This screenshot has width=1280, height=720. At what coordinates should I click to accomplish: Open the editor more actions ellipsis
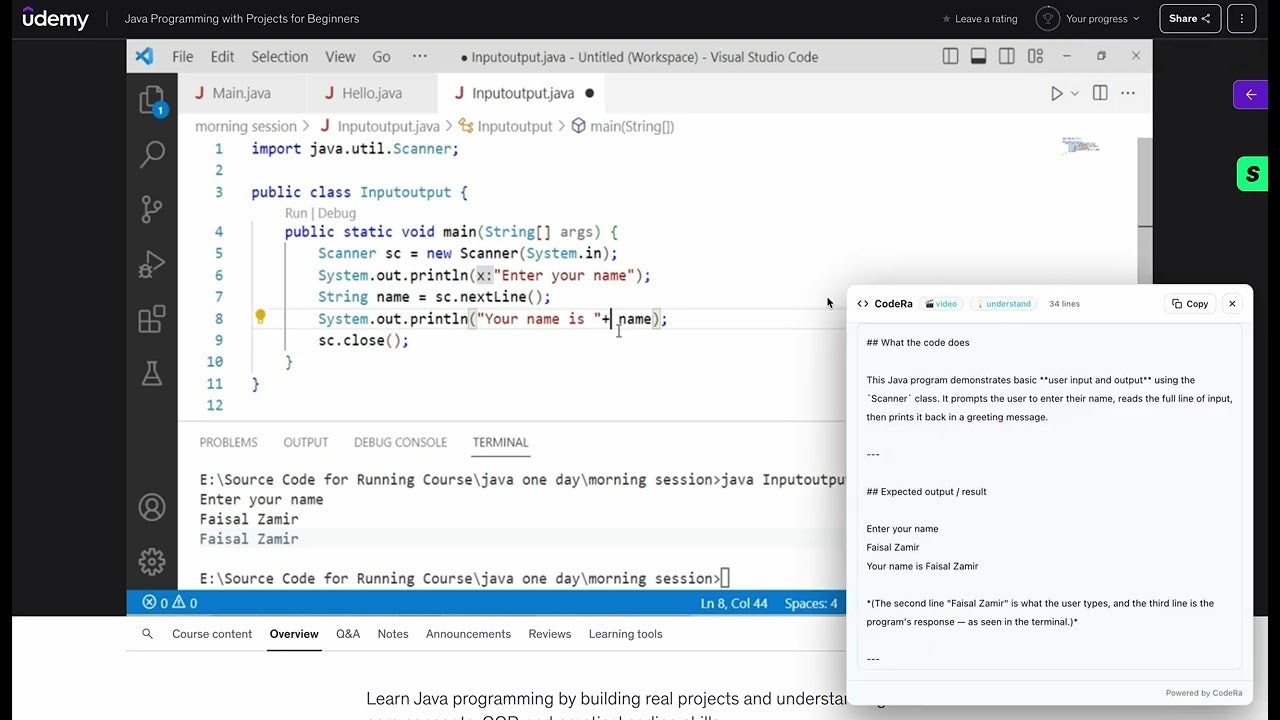pos(1128,93)
